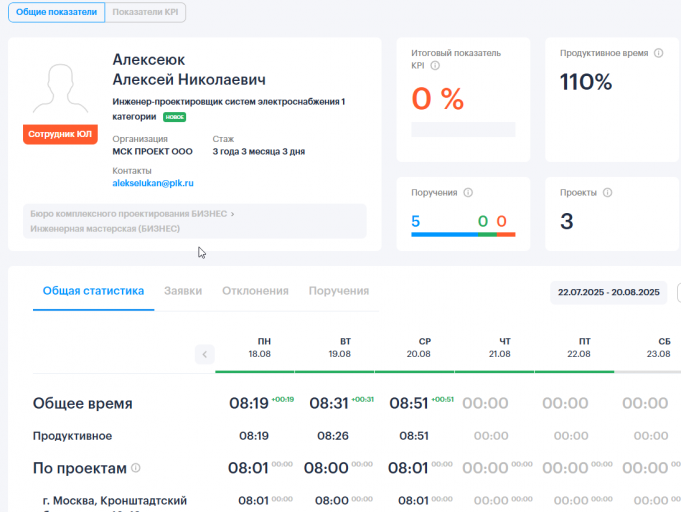Open the Поручения tab
This screenshot has height=512, width=681.
click(339, 291)
